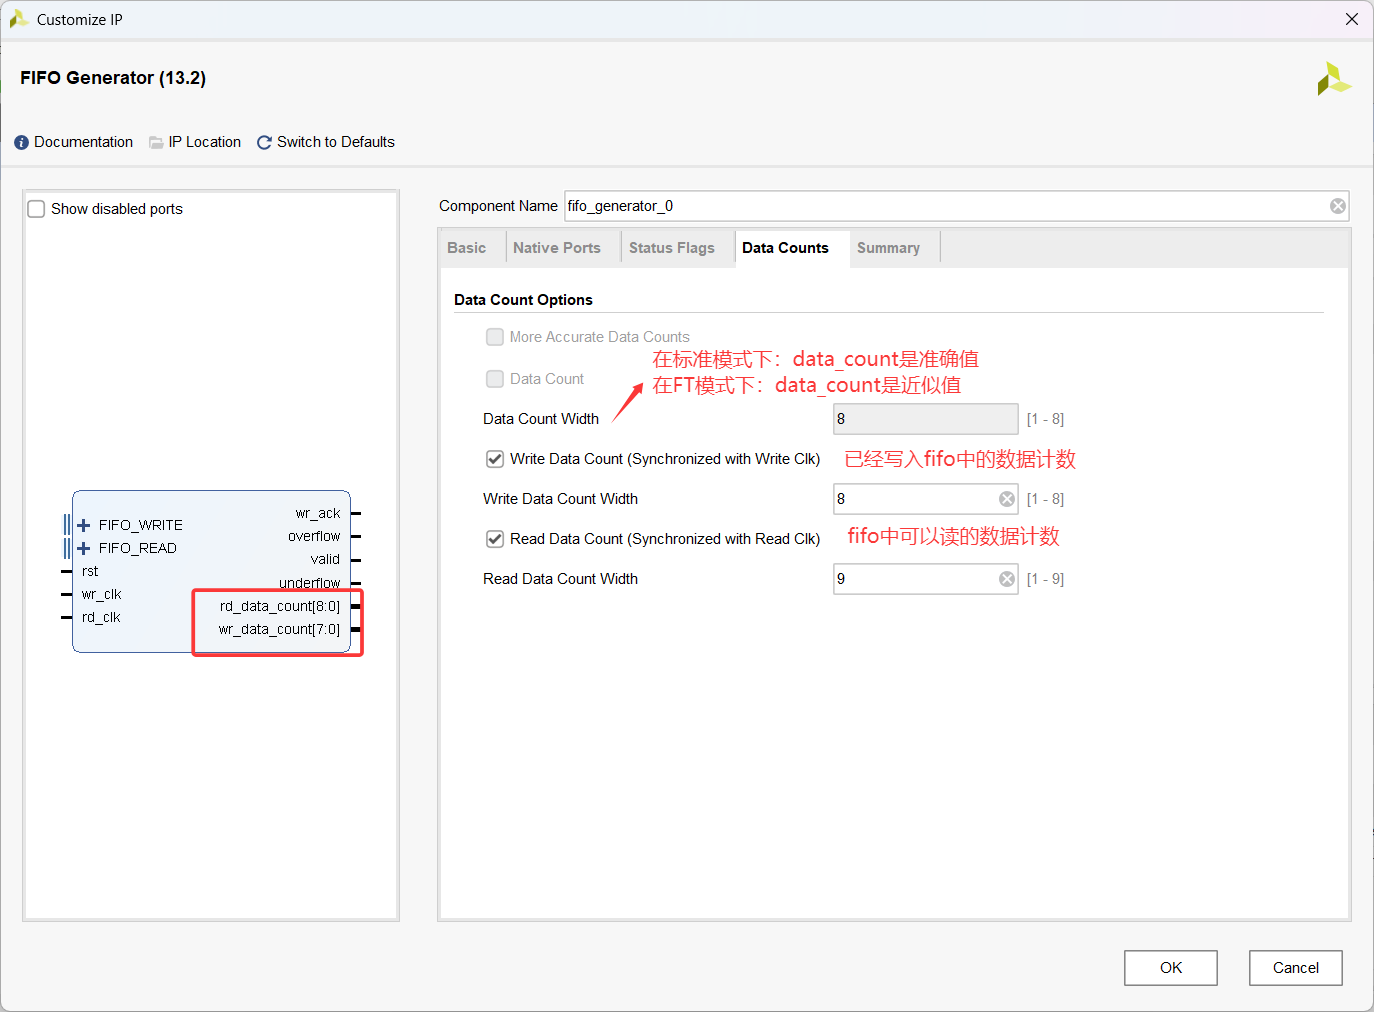Screen dimensions: 1374x1012
Task: Select the Data Counts tab
Action: pos(785,248)
